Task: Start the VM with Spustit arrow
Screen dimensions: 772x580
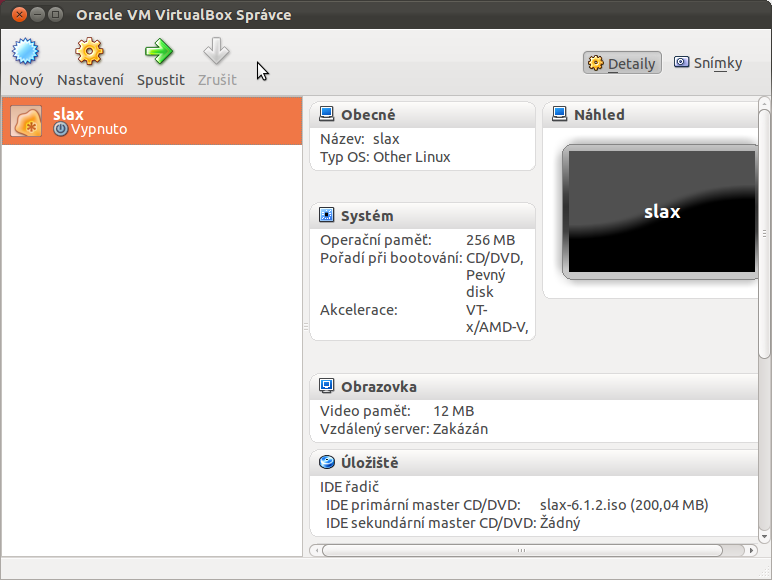Action: pyautogui.click(x=159, y=51)
